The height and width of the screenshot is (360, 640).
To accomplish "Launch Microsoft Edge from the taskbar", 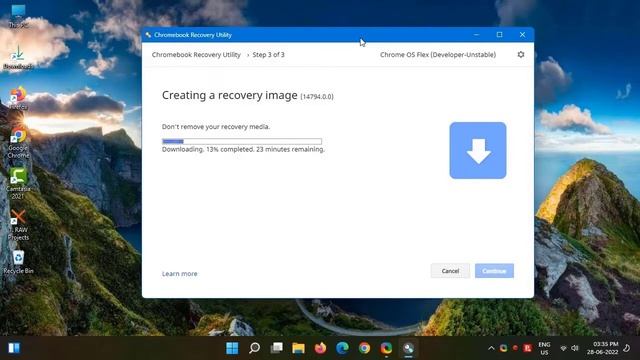I will (x=342, y=348).
